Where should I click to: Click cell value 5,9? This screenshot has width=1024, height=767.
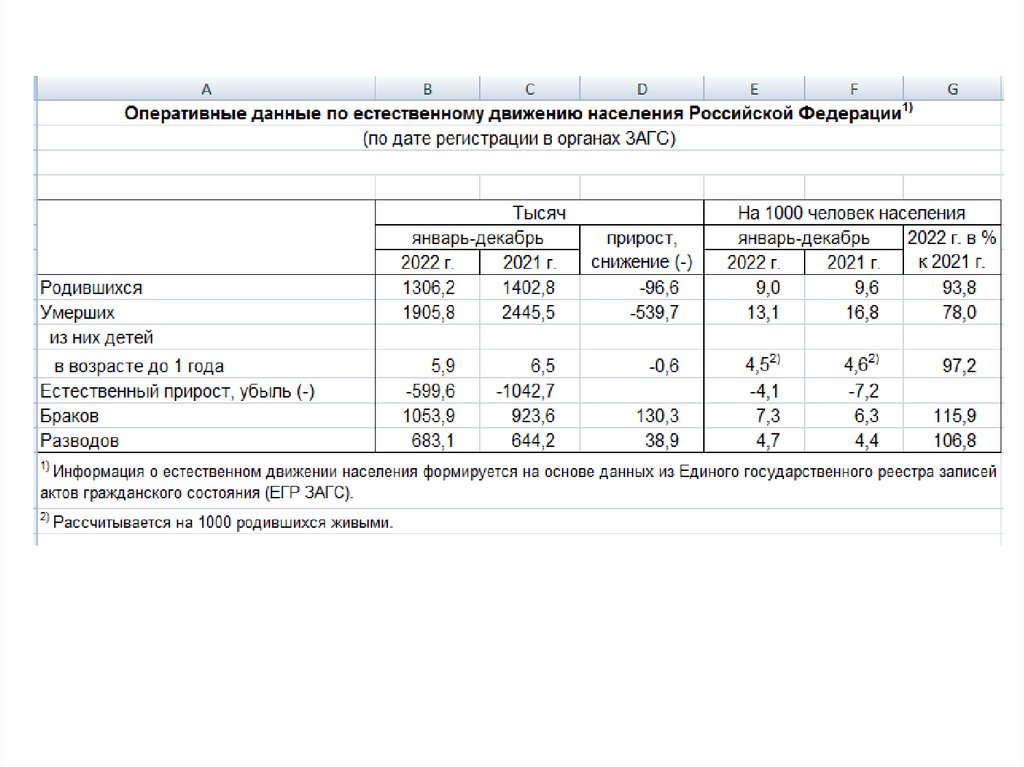[443, 365]
